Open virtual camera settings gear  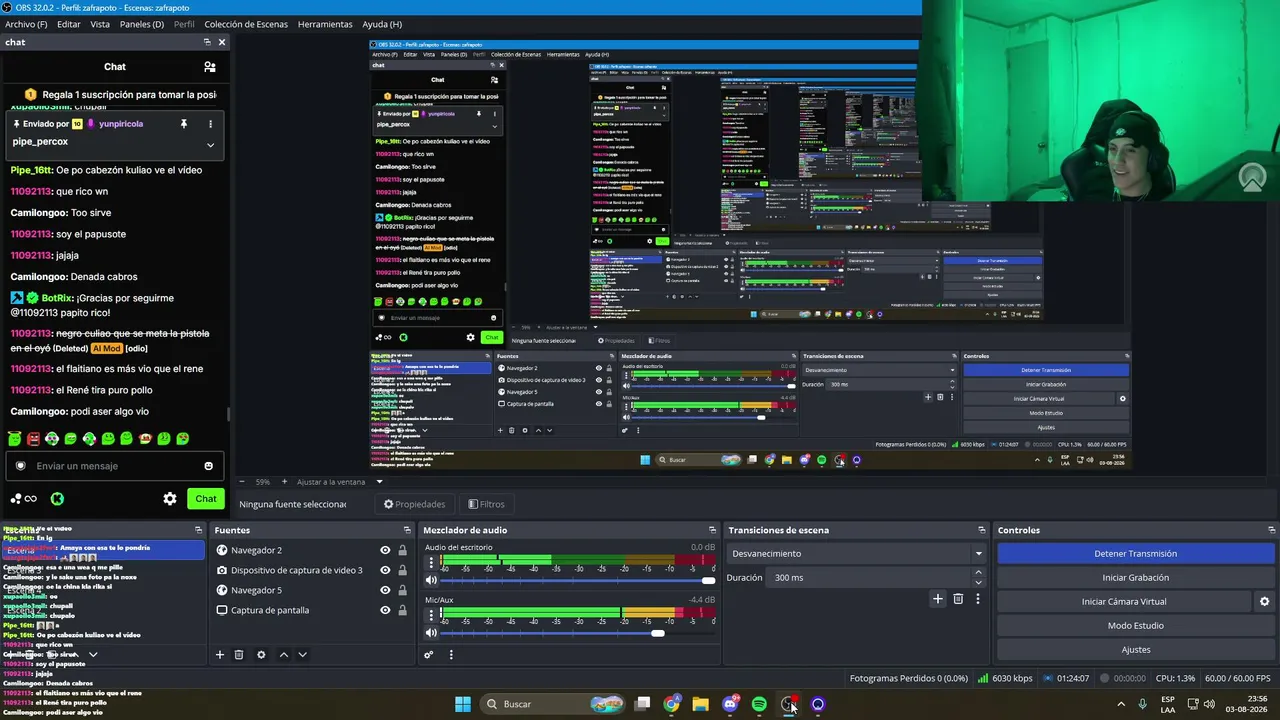(x=1264, y=602)
